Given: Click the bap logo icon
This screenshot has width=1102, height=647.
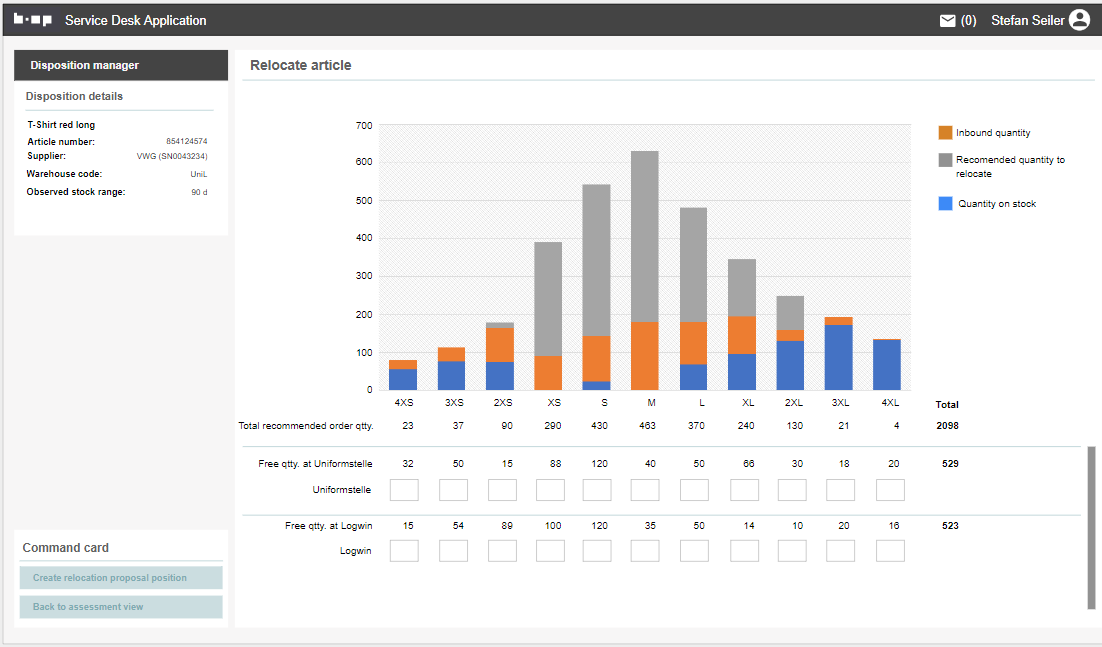Looking at the screenshot, I should [32, 20].
